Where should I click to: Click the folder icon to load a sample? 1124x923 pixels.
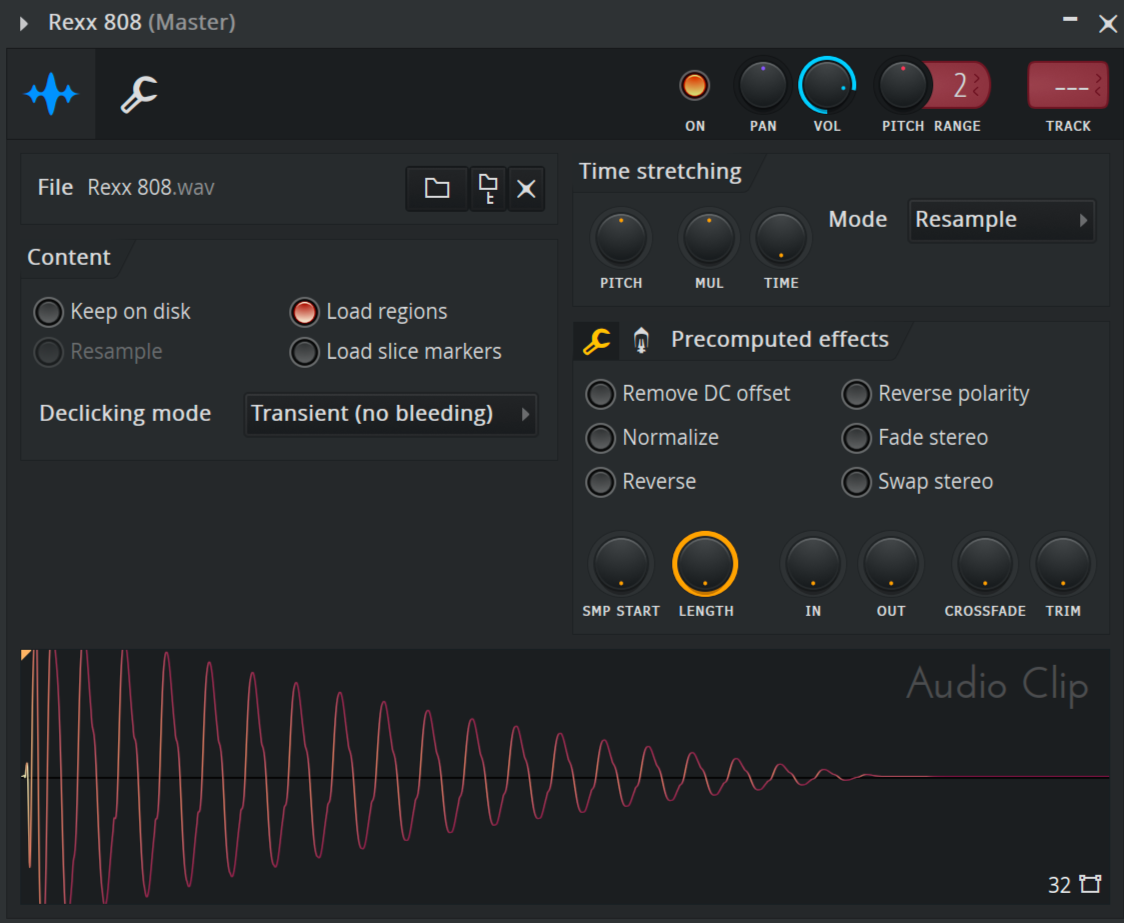point(437,188)
